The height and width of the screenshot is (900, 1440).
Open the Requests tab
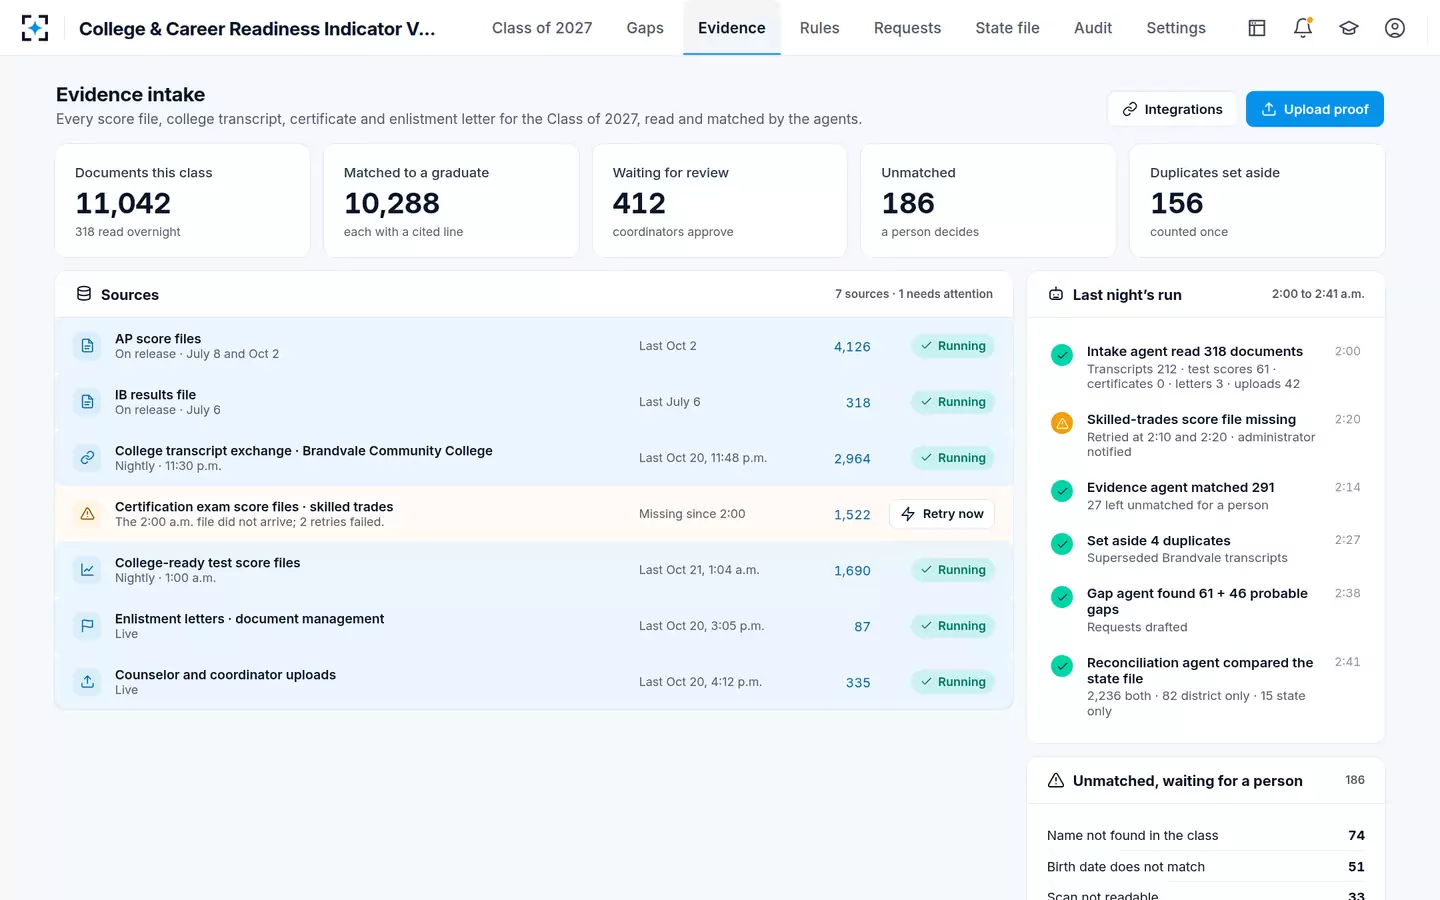[907, 28]
